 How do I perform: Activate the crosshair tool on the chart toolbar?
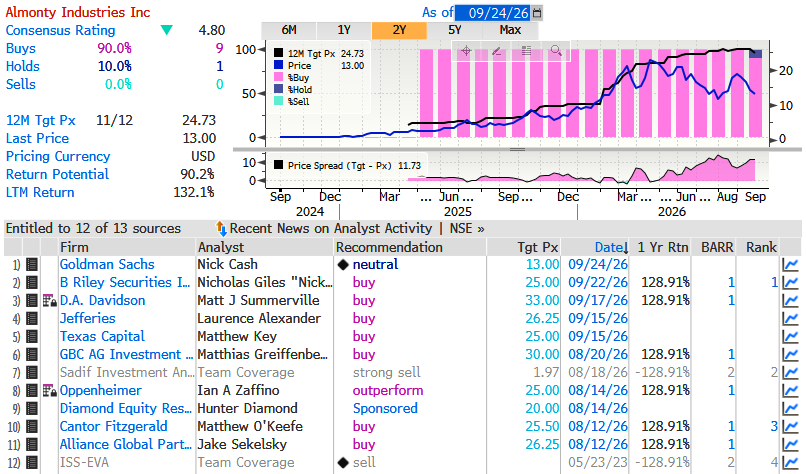pos(466,50)
